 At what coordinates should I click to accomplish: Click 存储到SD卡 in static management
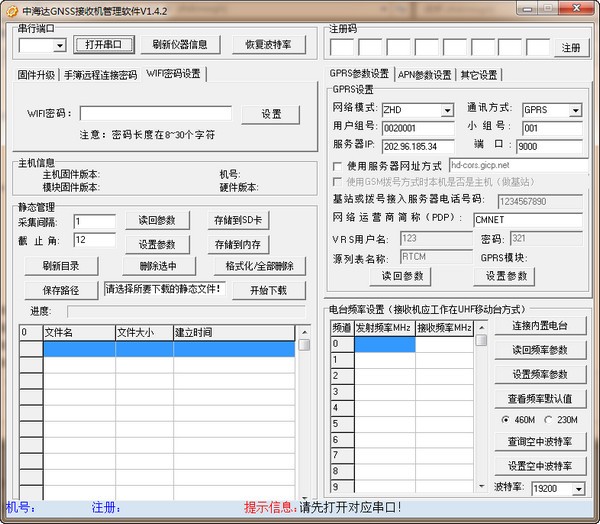[x=237, y=221]
